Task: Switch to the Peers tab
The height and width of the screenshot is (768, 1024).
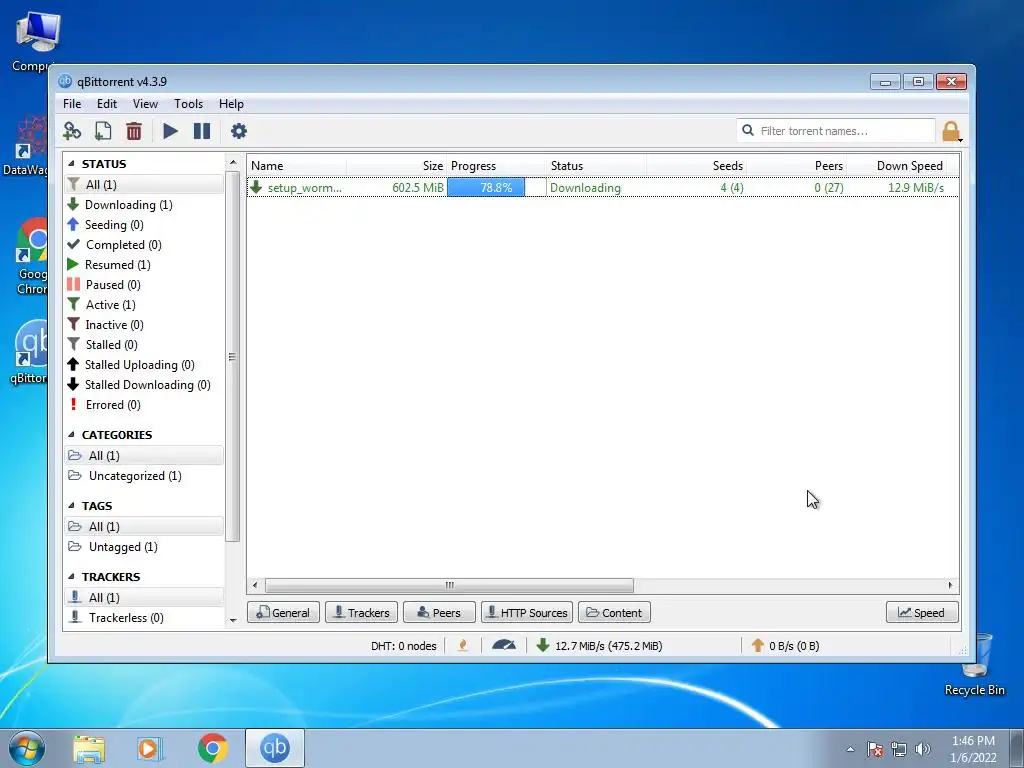Action: tap(439, 613)
